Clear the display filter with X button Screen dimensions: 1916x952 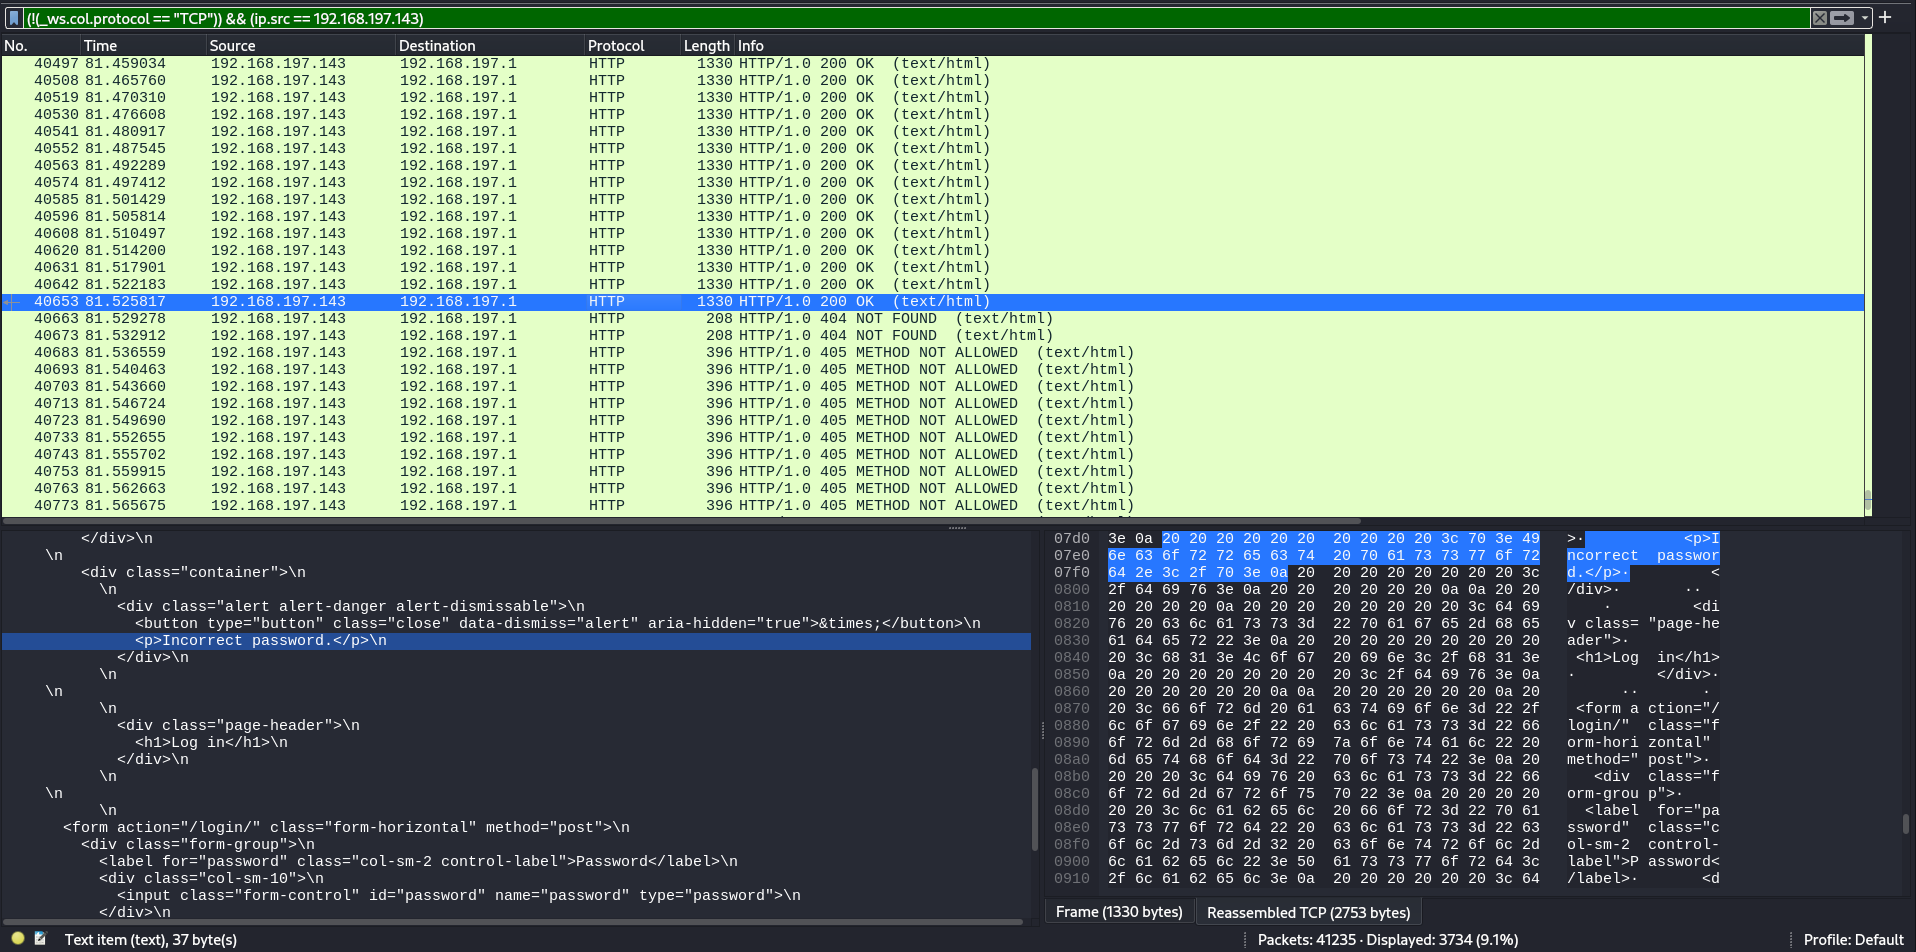point(1820,18)
